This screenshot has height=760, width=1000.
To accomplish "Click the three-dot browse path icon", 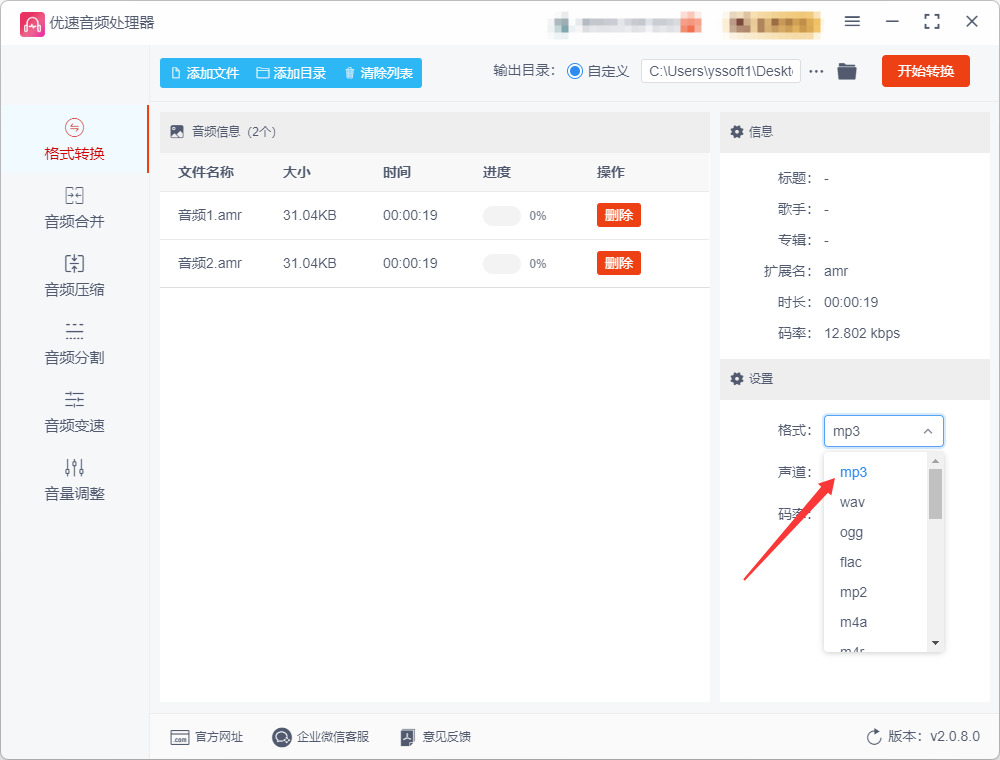I will pos(816,71).
